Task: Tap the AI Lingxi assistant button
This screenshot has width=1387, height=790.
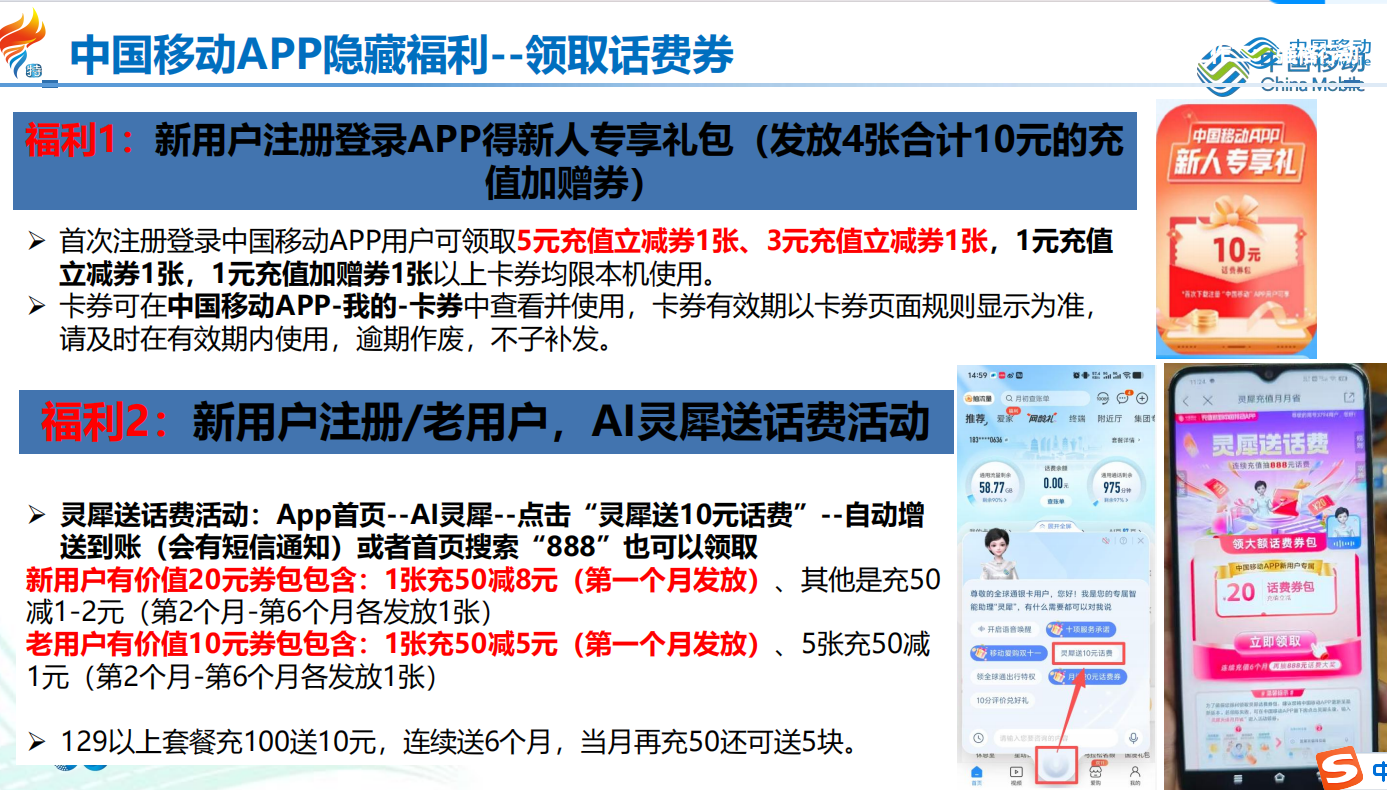Action: coord(1056,766)
